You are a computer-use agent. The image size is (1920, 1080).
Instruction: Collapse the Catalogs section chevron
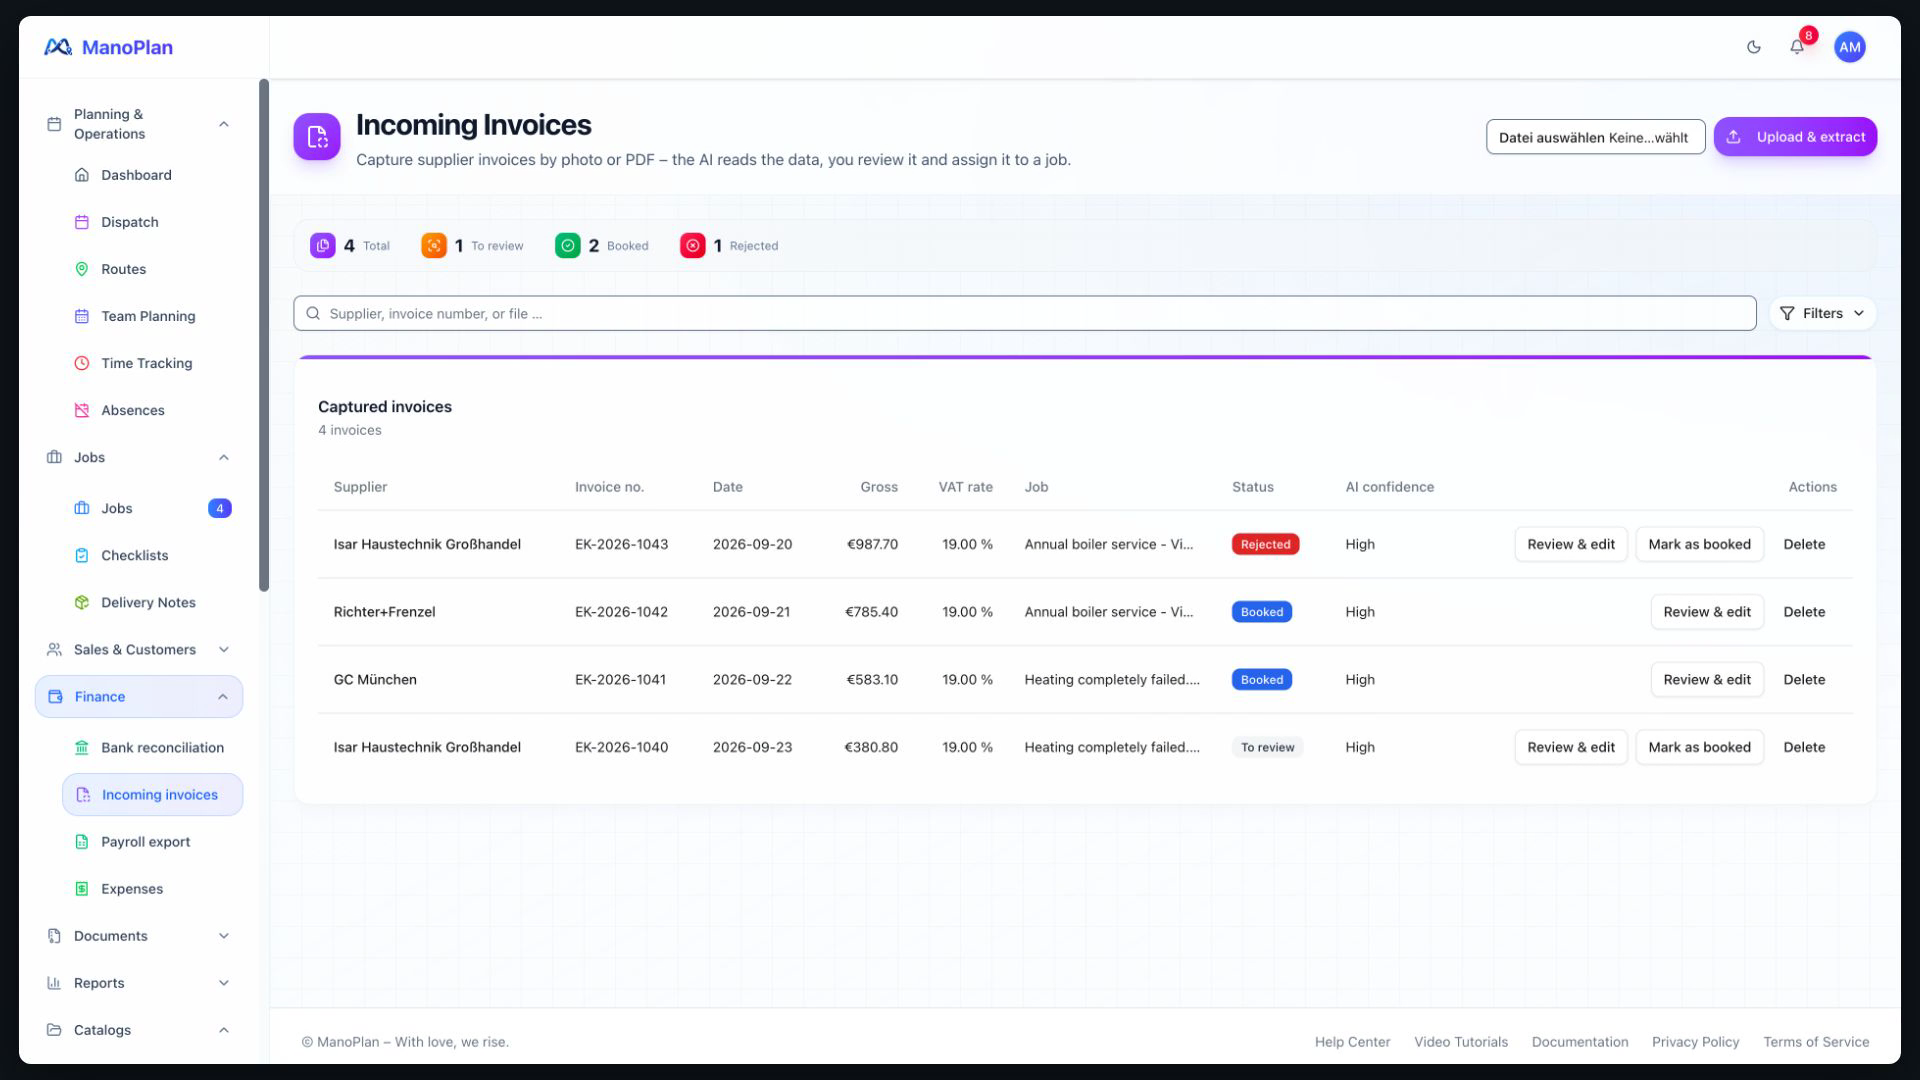coord(224,1030)
